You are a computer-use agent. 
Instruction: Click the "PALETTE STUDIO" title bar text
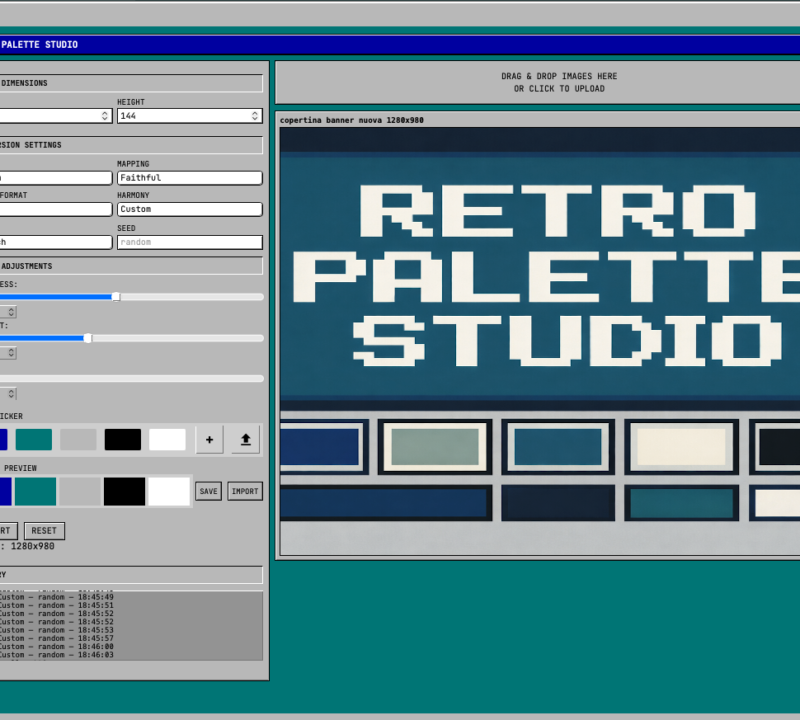point(39,45)
